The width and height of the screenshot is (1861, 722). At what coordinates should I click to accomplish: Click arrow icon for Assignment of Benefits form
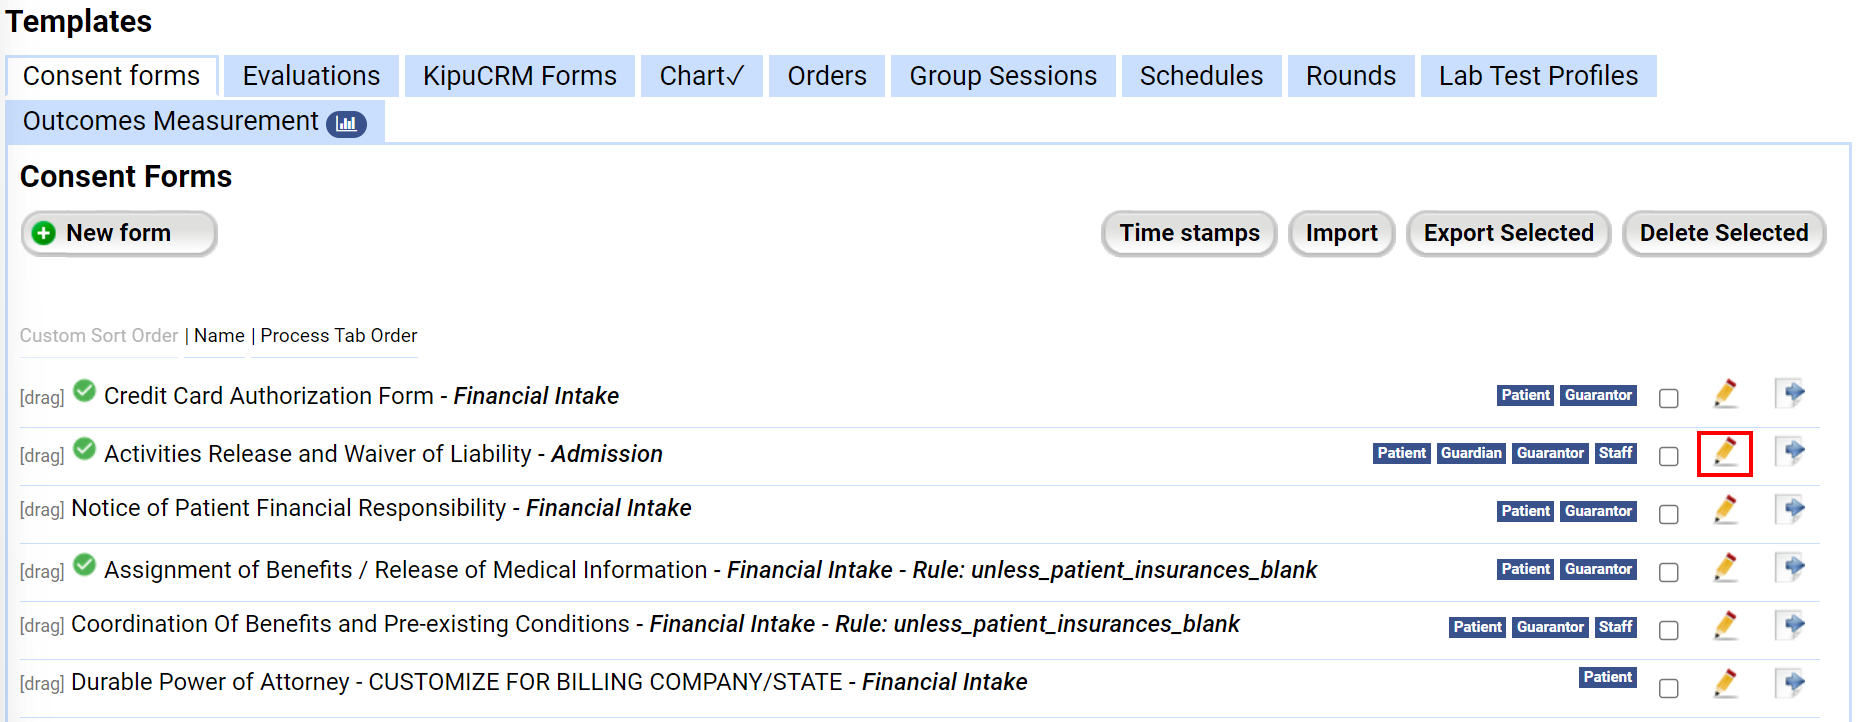pyautogui.click(x=1791, y=567)
